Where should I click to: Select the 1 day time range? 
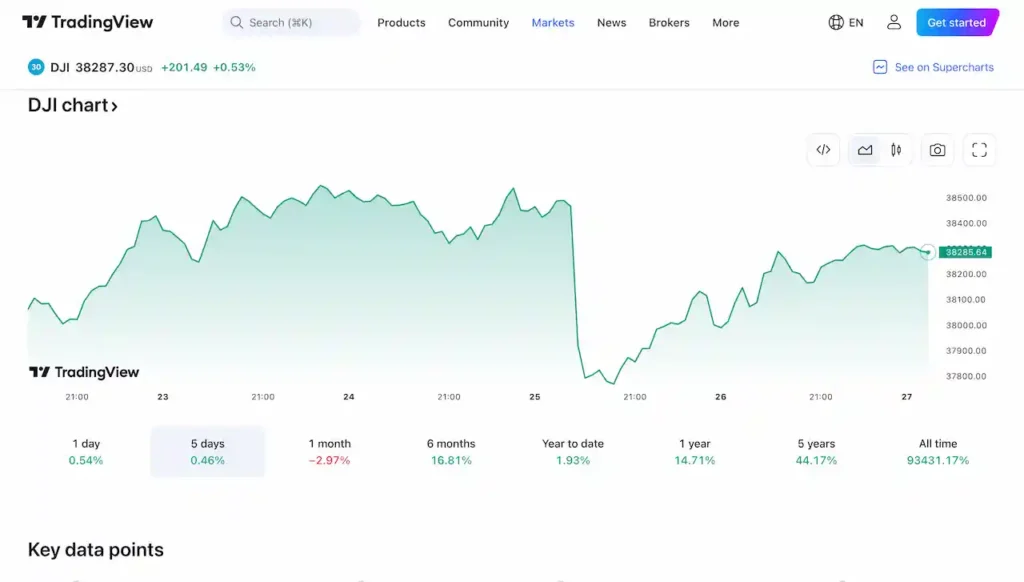86,451
